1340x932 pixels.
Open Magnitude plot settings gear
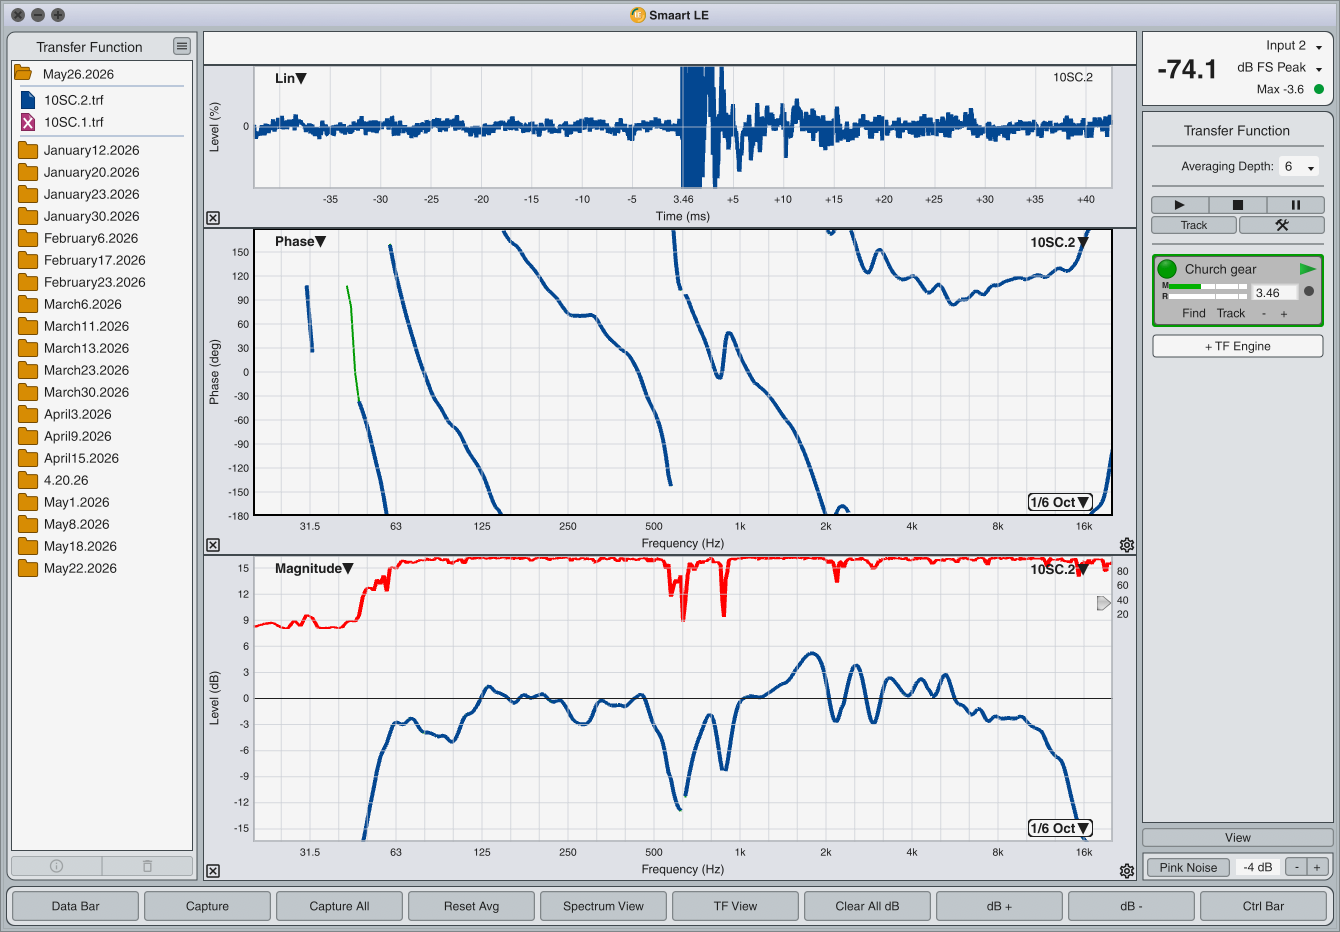1127,871
